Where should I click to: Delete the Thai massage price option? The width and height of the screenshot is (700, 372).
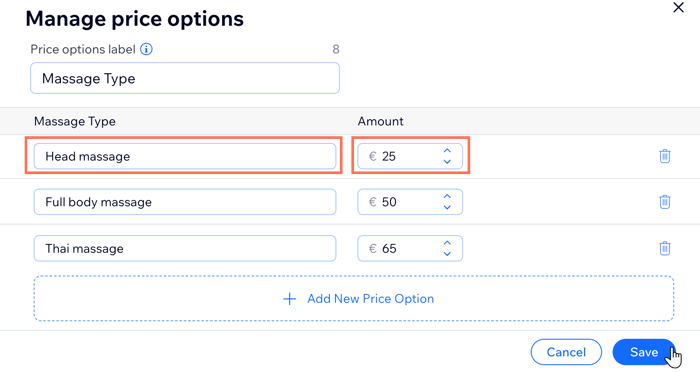tap(665, 248)
